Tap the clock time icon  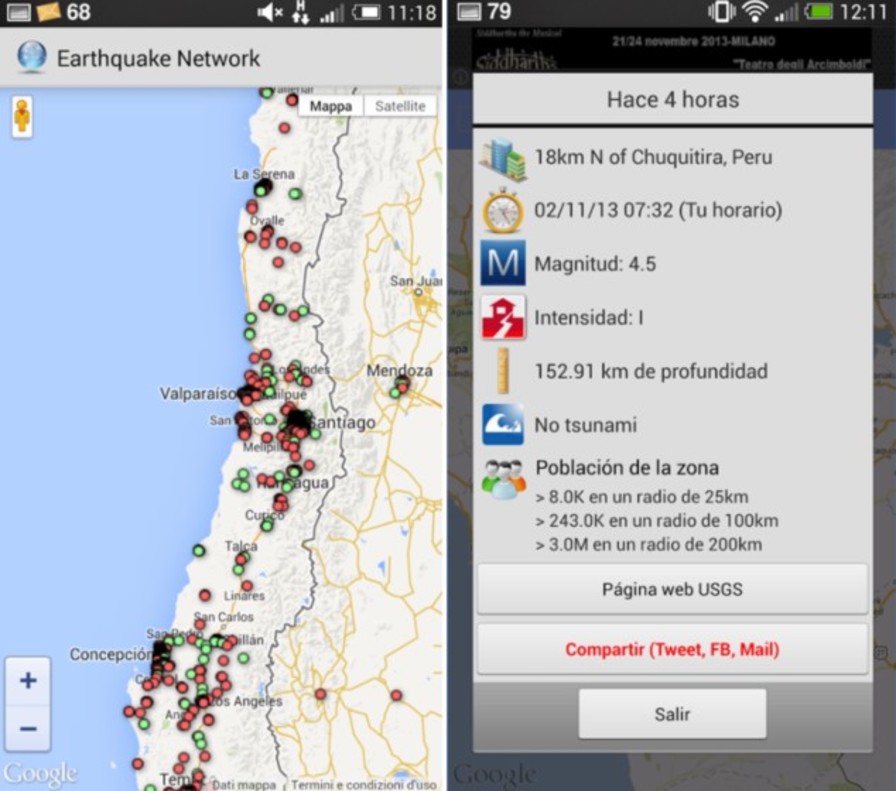coord(502,211)
